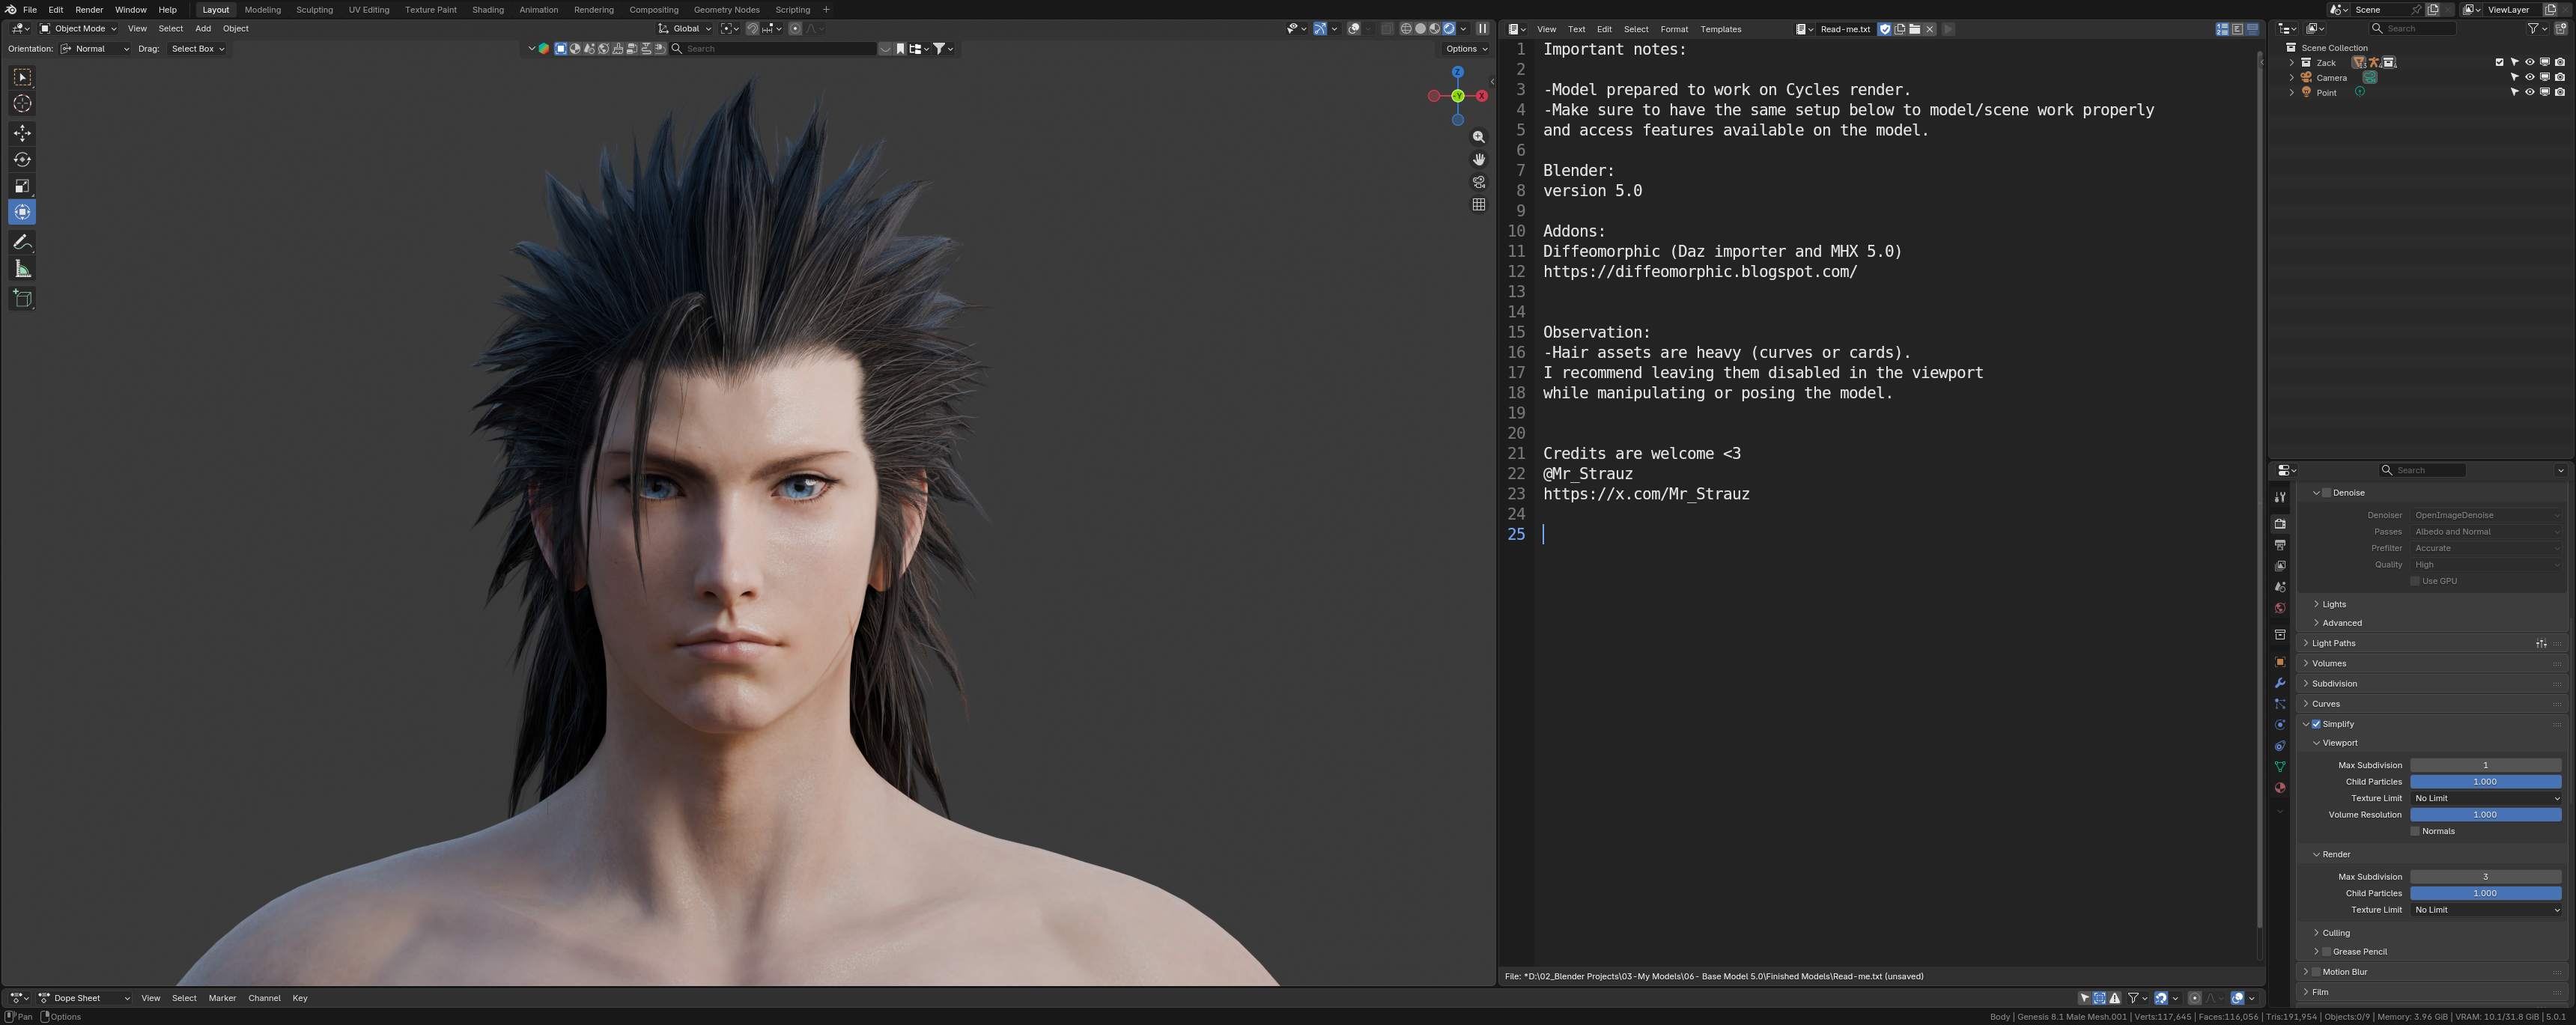
Task: Open viewport Texture Limit dropdown
Action: click(x=2486, y=798)
